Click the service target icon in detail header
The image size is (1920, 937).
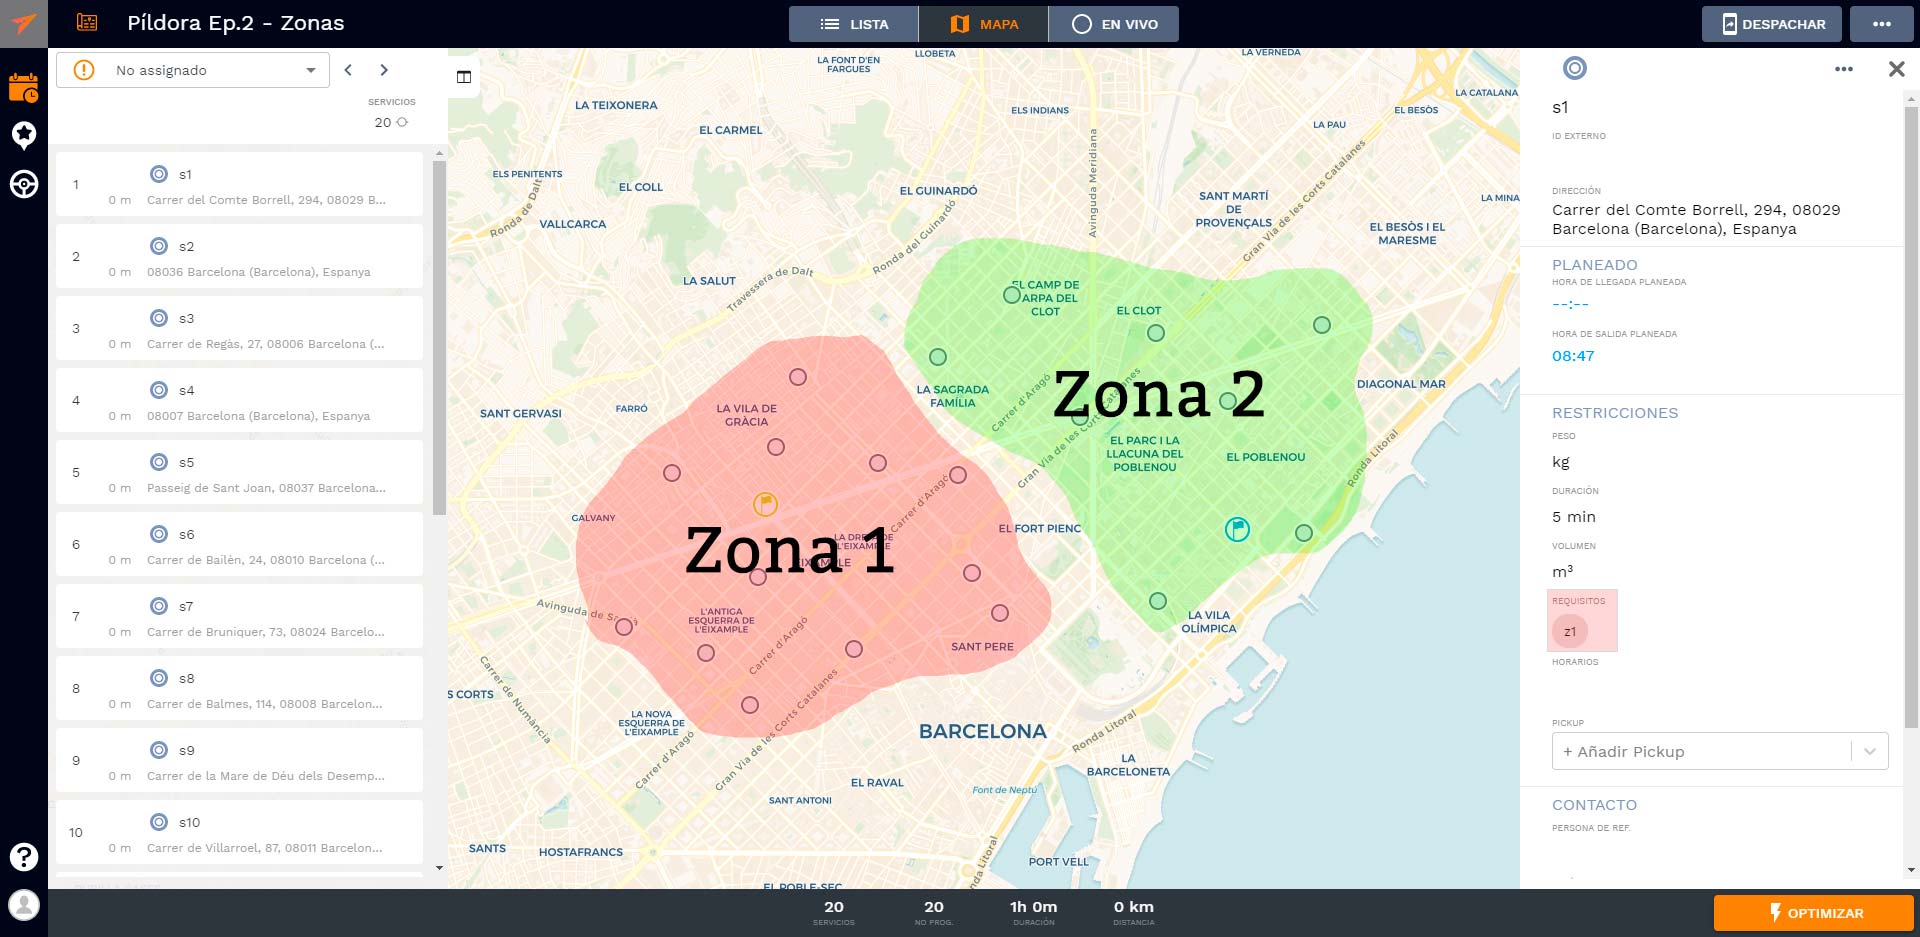1575,68
